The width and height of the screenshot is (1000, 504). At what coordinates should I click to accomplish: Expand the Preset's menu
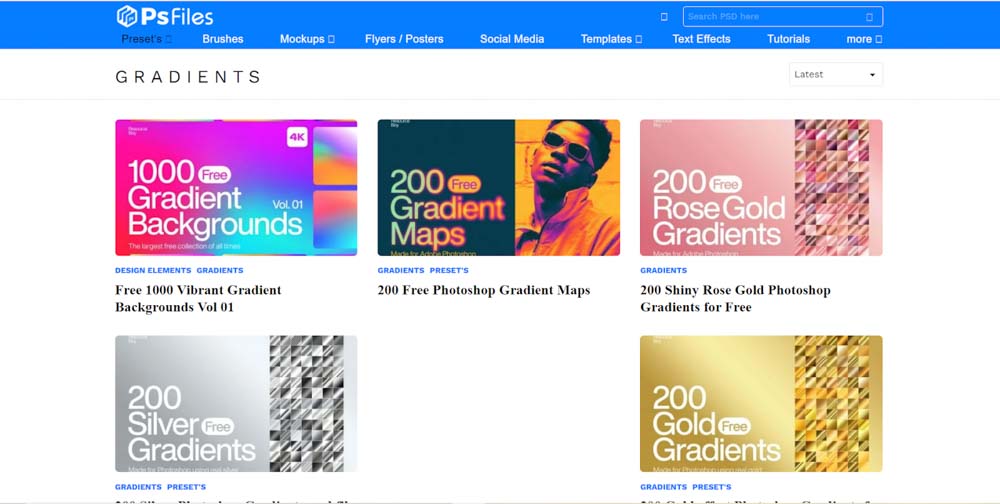click(x=147, y=39)
